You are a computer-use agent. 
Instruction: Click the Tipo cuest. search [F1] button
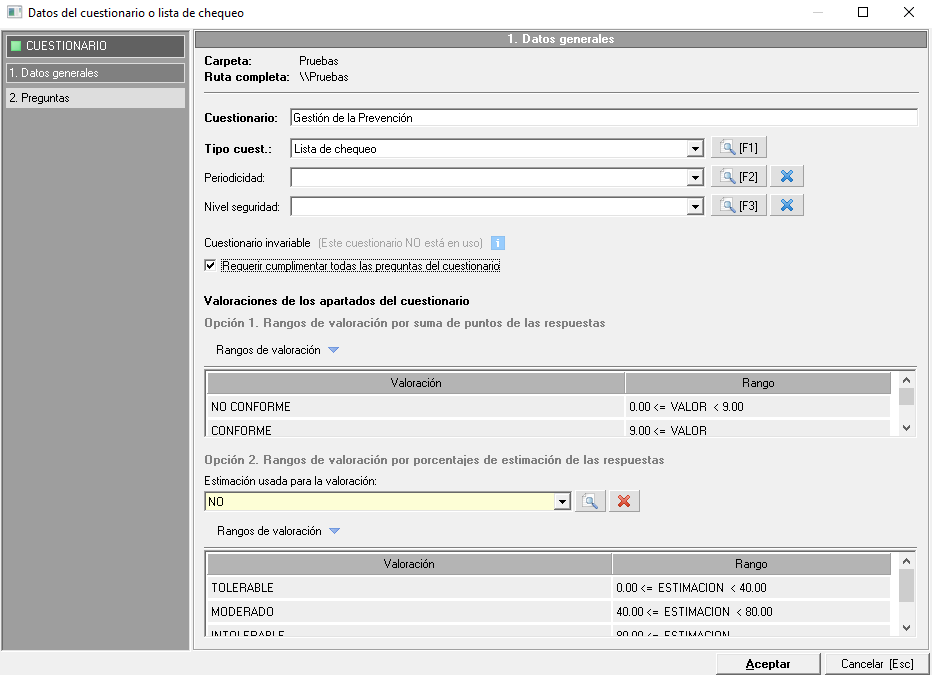739,148
